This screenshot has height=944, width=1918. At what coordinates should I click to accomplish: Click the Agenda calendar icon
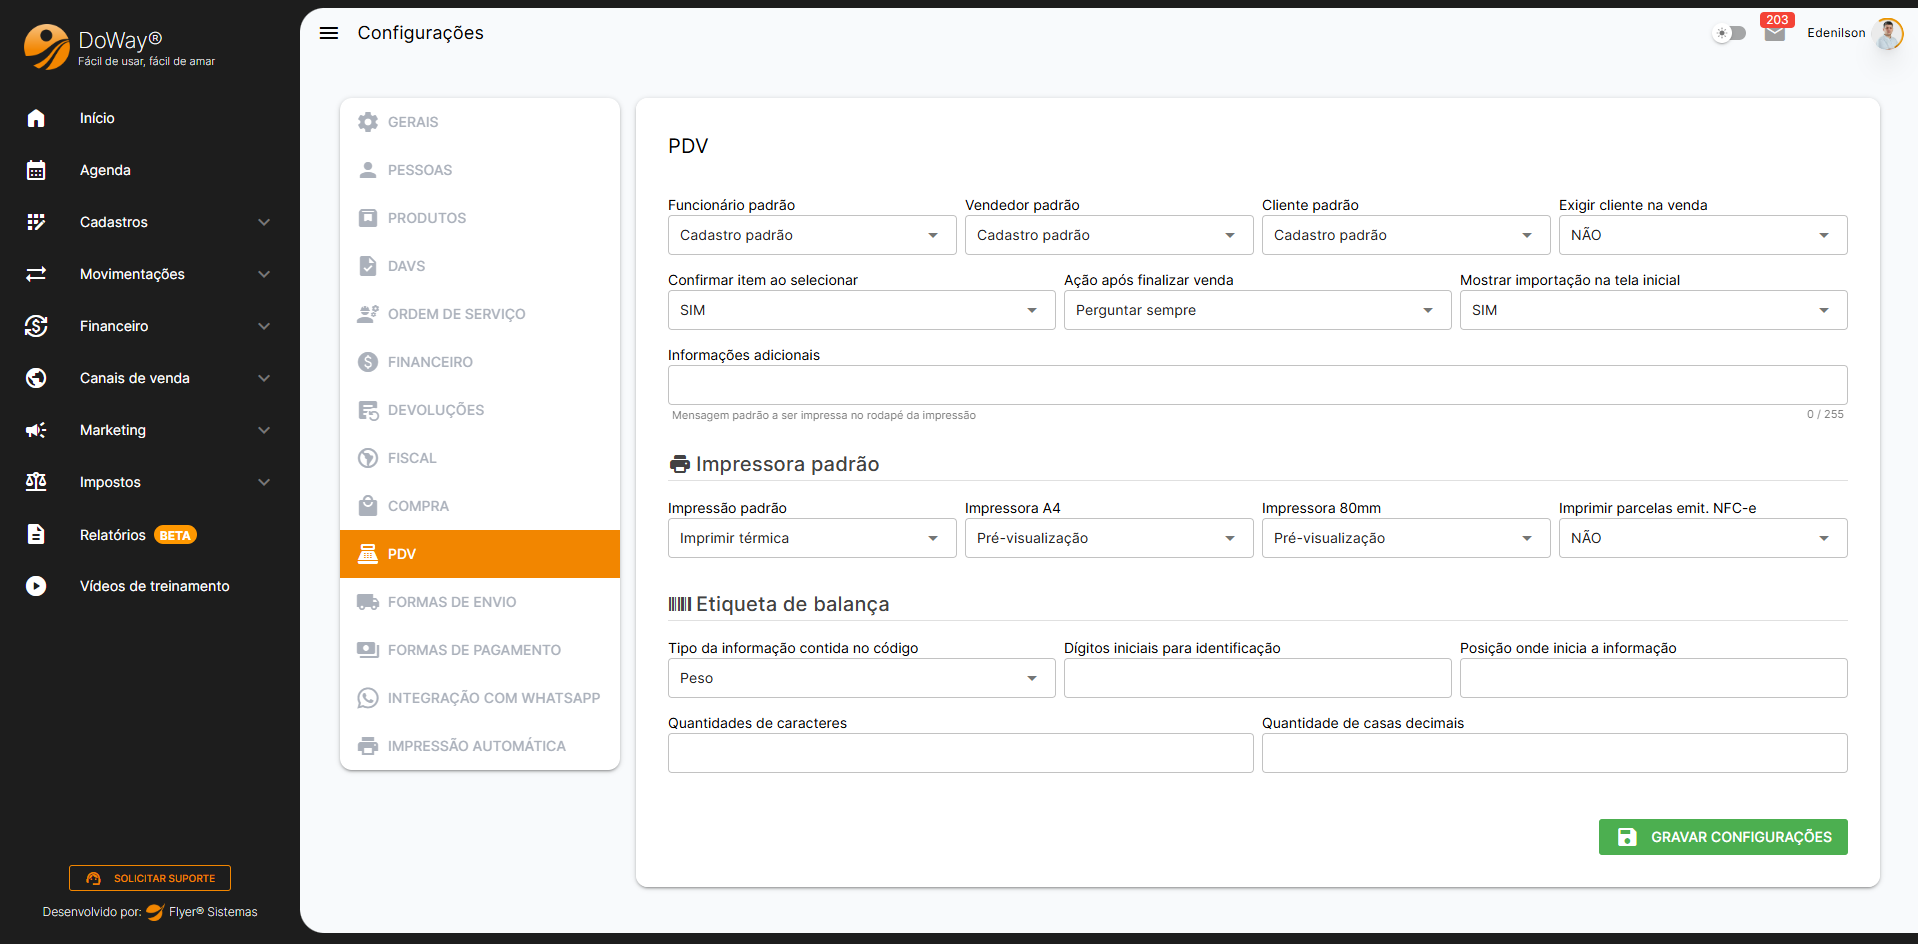[36, 170]
